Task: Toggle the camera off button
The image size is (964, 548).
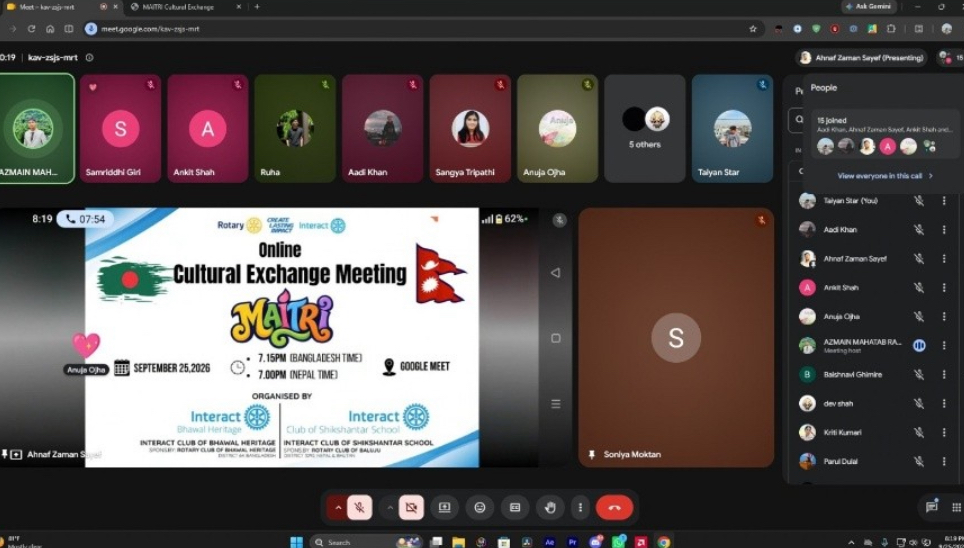Action: [411, 507]
